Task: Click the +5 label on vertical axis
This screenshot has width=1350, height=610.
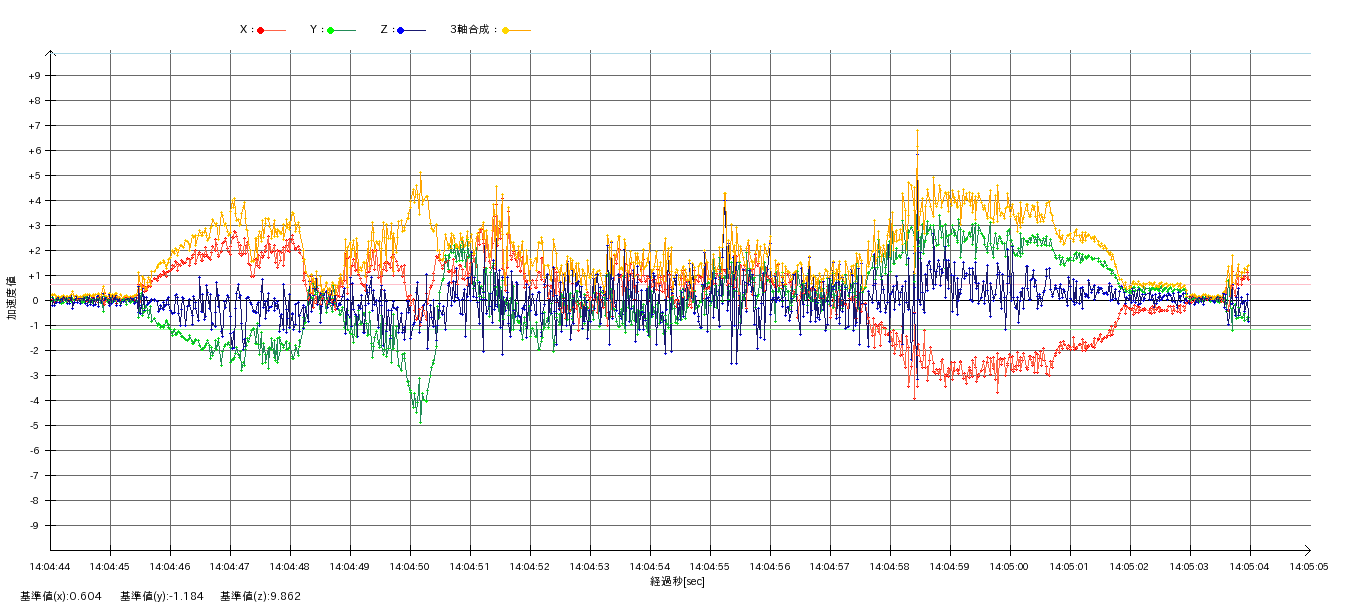Action: tap(34, 176)
